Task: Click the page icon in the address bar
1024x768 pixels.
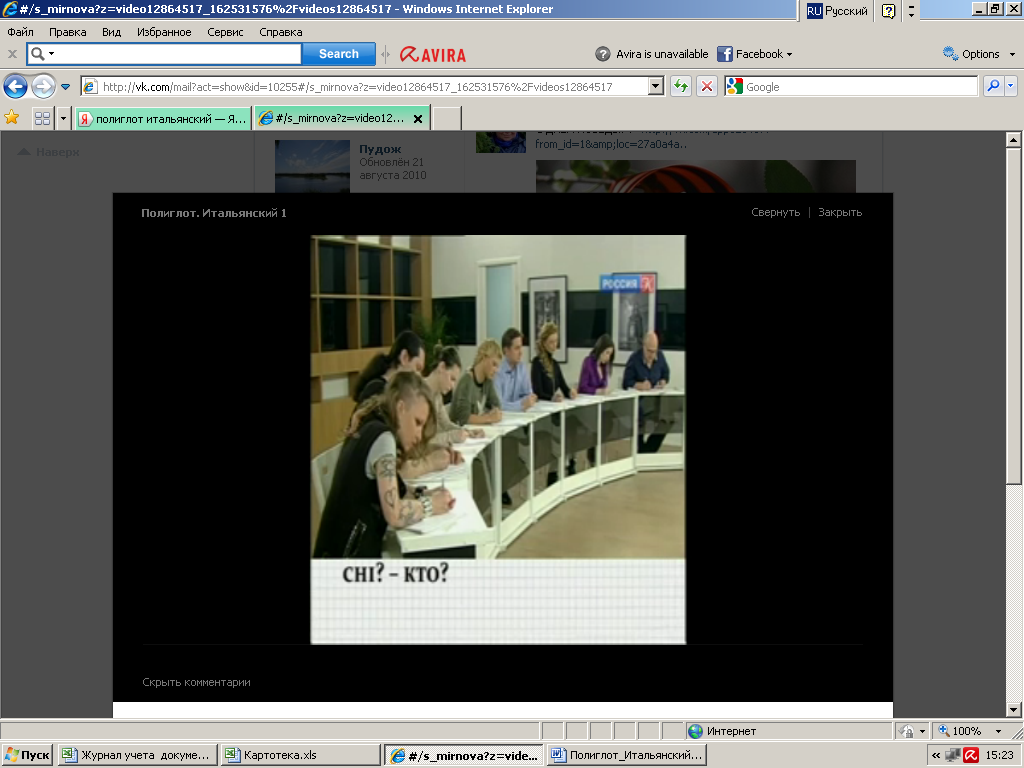Action: pyautogui.click(x=91, y=86)
